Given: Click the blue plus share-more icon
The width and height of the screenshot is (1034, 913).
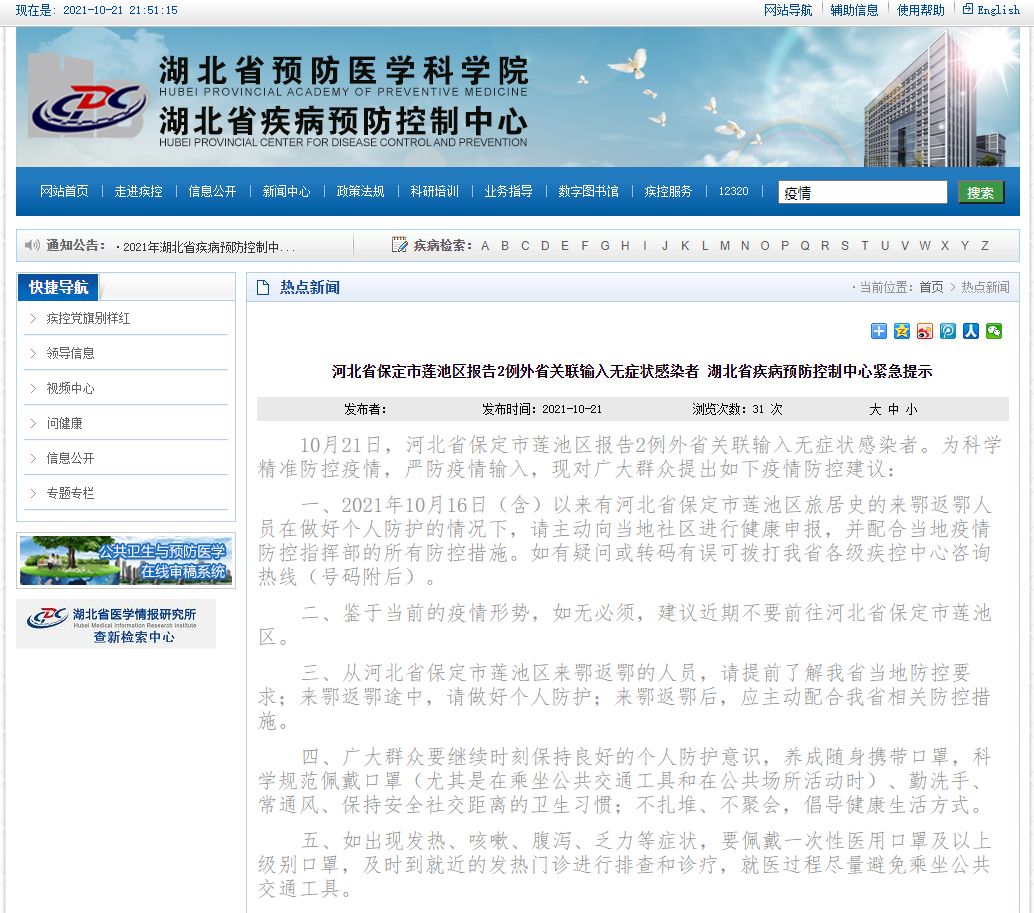Looking at the screenshot, I should (878, 331).
